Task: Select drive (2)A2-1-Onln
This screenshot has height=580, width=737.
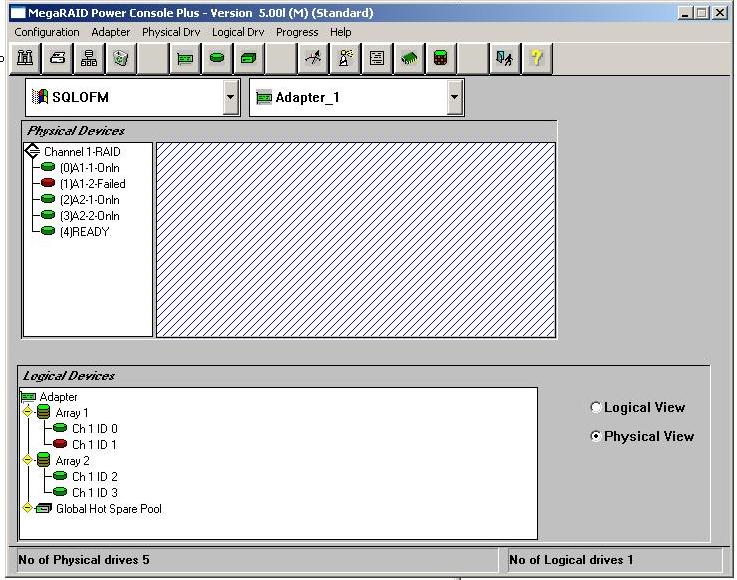Action: [x=90, y=200]
